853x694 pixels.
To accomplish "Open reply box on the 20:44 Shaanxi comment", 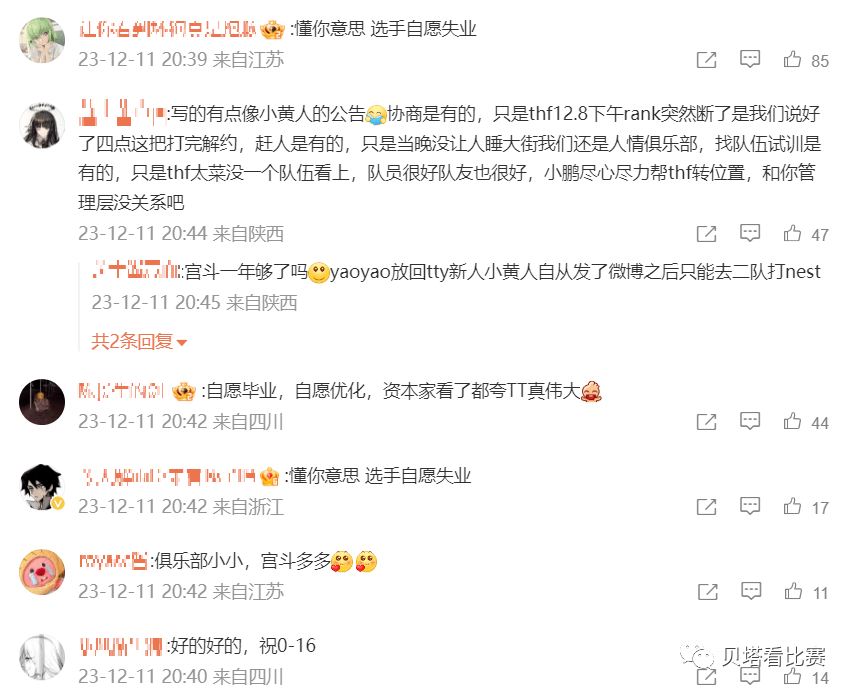I will point(750,233).
